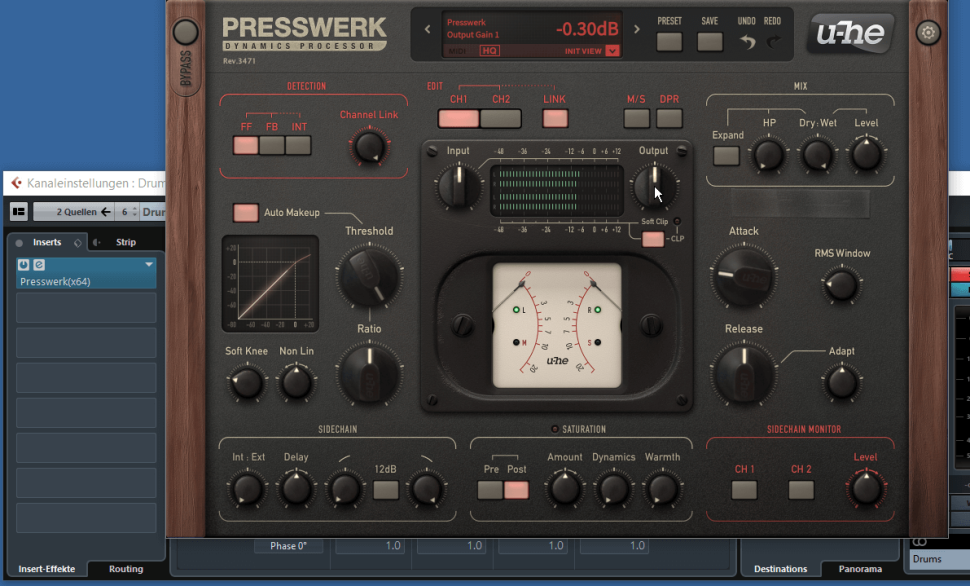The height and width of the screenshot is (586, 970).
Task: Toggle Auto Makeup gain
Action: tap(246, 212)
